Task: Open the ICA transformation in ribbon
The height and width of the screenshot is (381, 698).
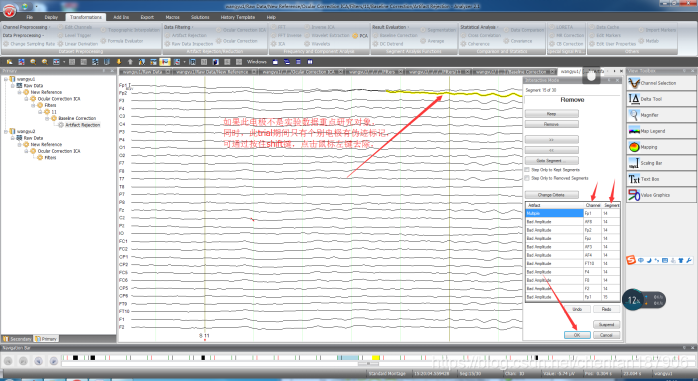Action: (x=278, y=44)
